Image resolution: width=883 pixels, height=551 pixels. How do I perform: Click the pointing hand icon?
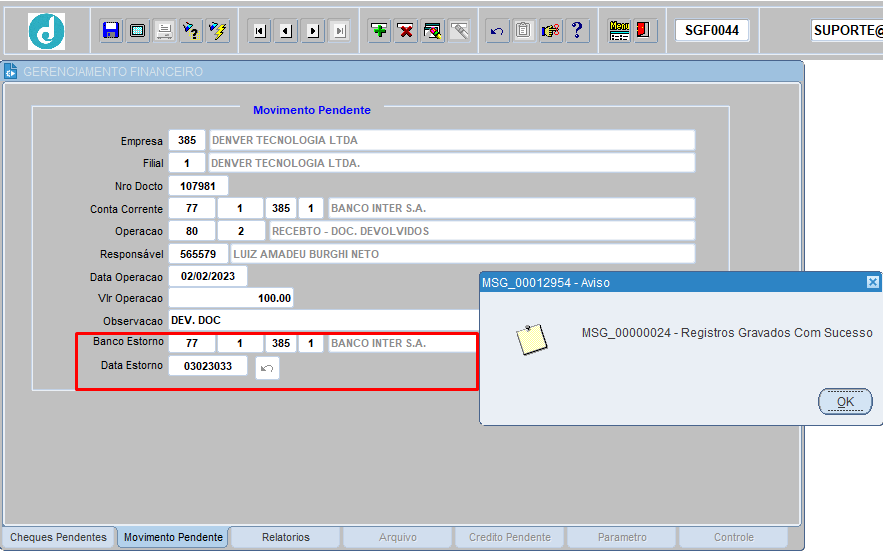(x=550, y=30)
